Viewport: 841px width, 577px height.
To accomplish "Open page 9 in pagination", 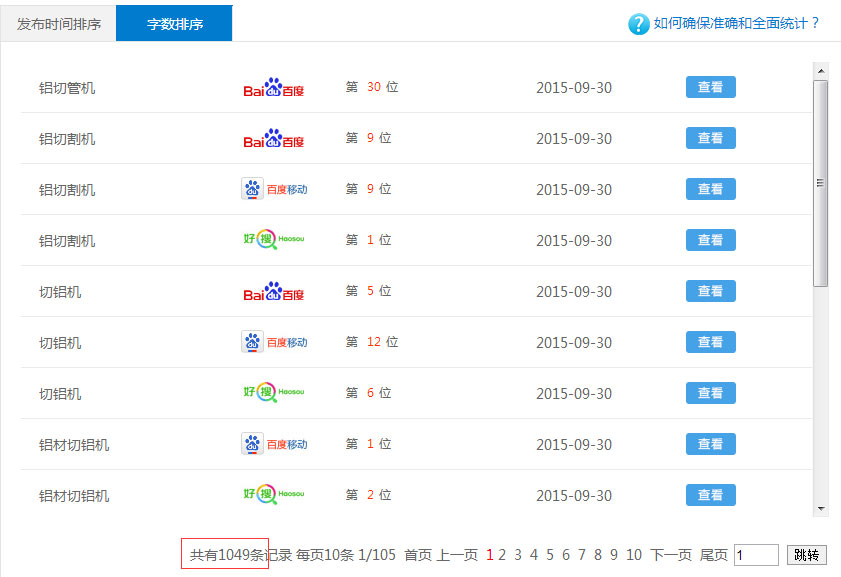I will pos(614,555).
